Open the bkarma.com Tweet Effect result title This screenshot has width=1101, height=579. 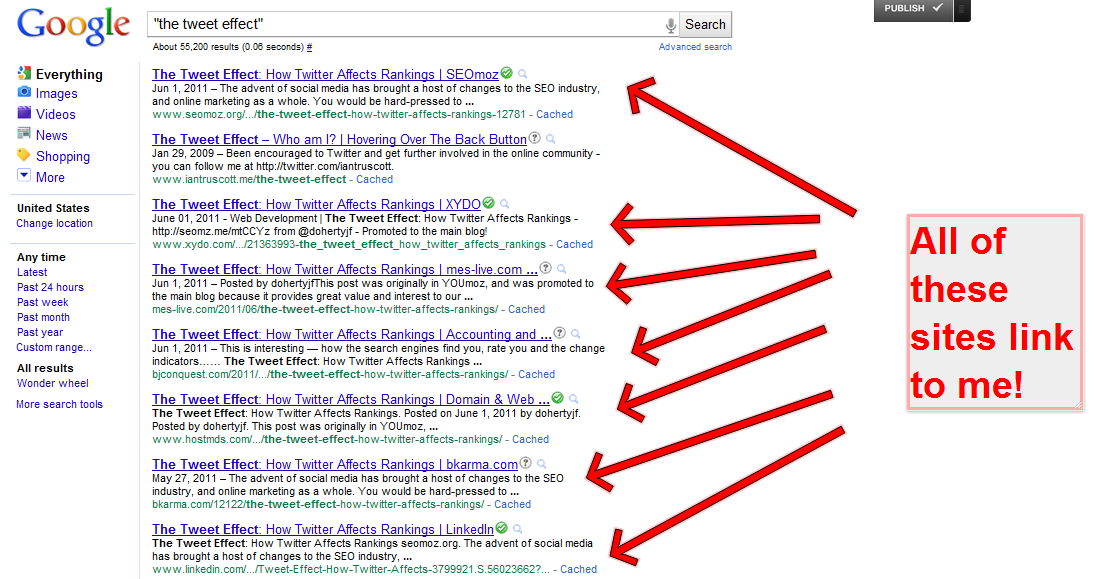pyautogui.click(x=335, y=465)
